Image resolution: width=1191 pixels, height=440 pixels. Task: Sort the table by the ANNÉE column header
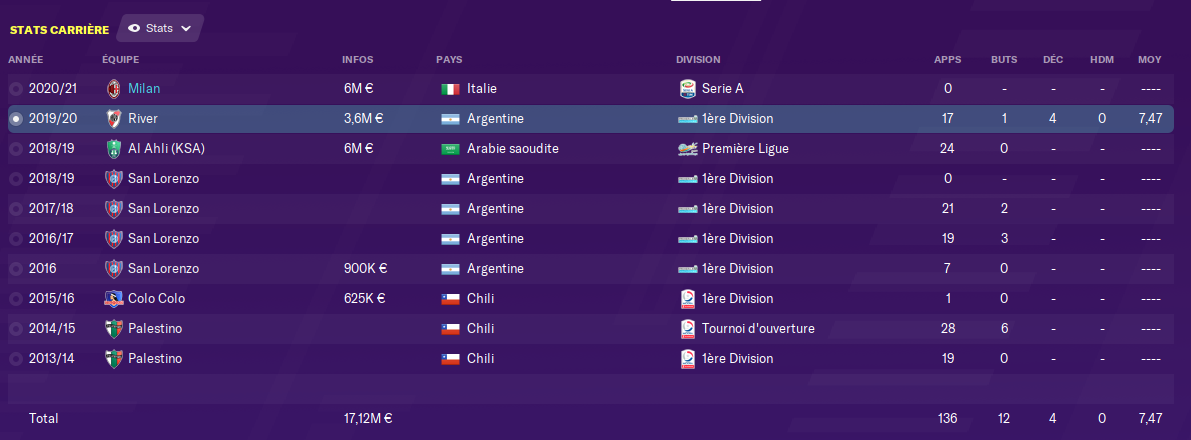[x=26, y=60]
